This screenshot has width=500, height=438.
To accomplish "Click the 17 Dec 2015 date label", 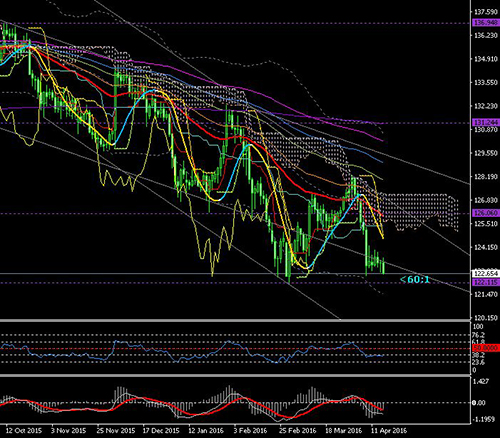I will click(x=161, y=430).
